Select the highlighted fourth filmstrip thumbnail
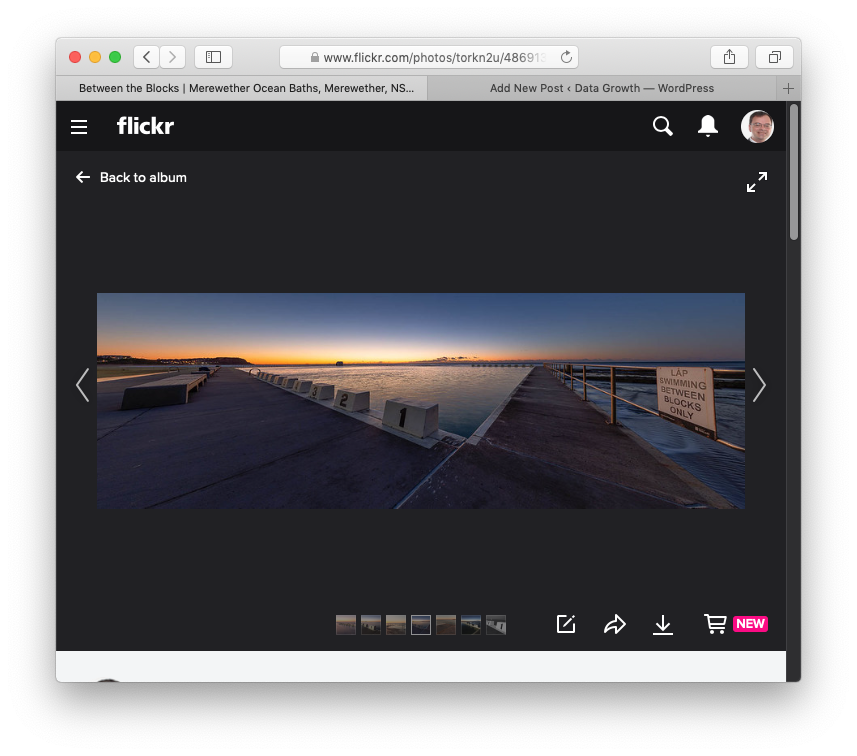 tap(421, 625)
